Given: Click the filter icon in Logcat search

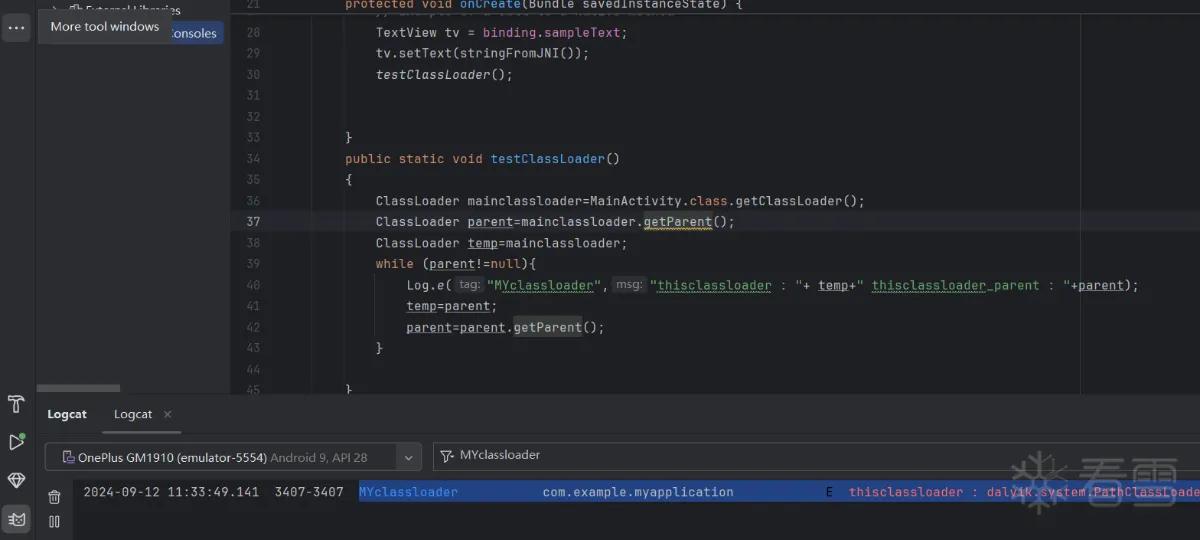Looking at the screenshot, I should [x=447, y=456].
